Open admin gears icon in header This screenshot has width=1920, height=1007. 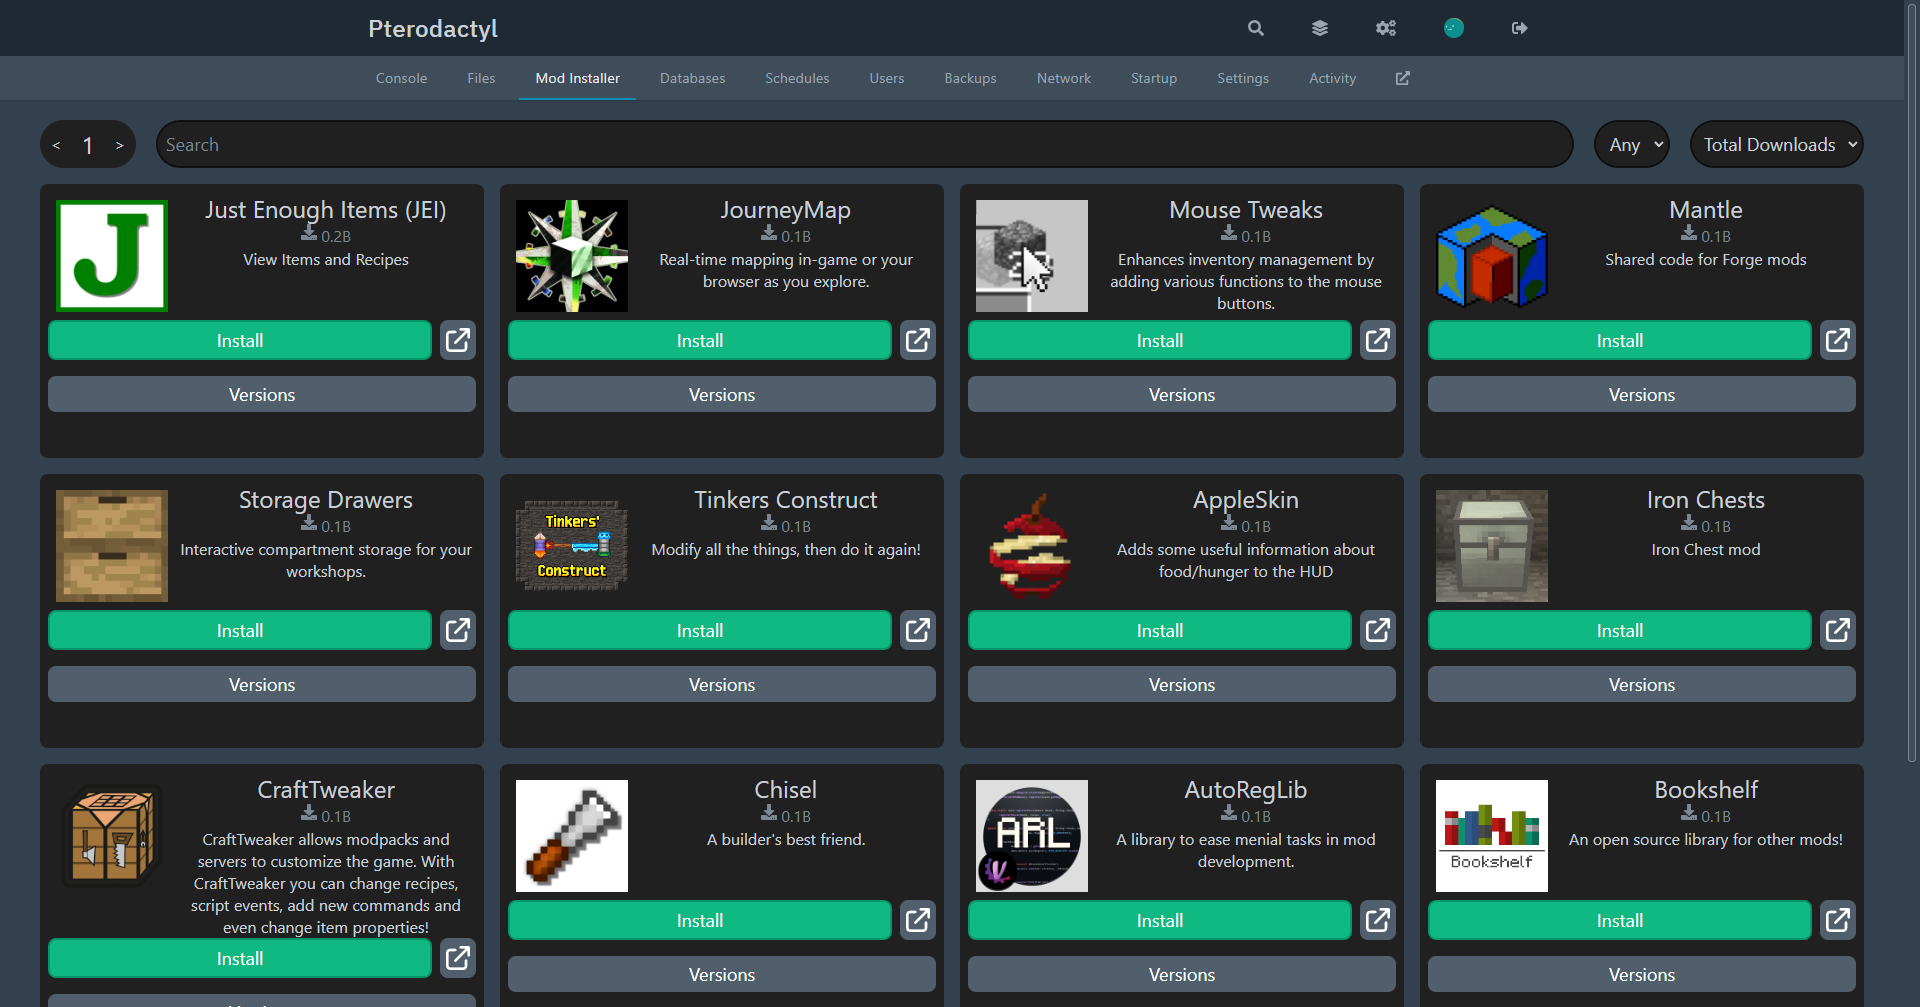(x=1385, y=28)
